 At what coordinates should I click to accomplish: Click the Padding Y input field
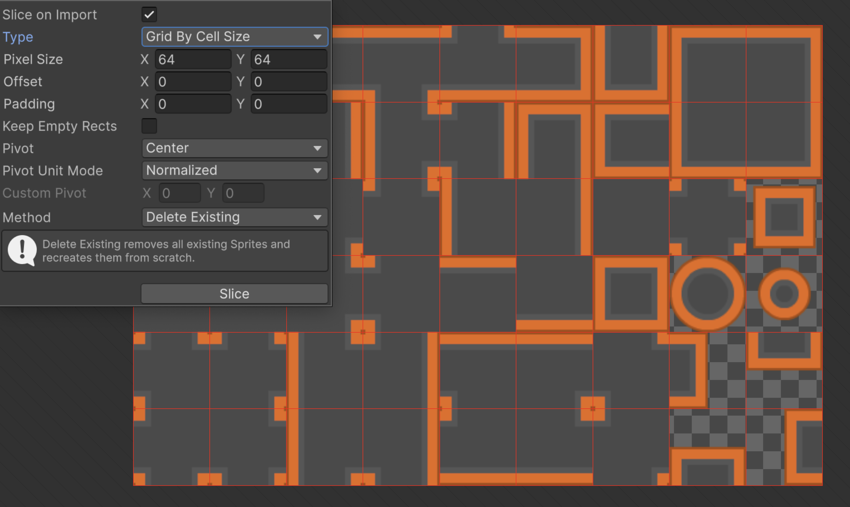click(x=288, y=104)
